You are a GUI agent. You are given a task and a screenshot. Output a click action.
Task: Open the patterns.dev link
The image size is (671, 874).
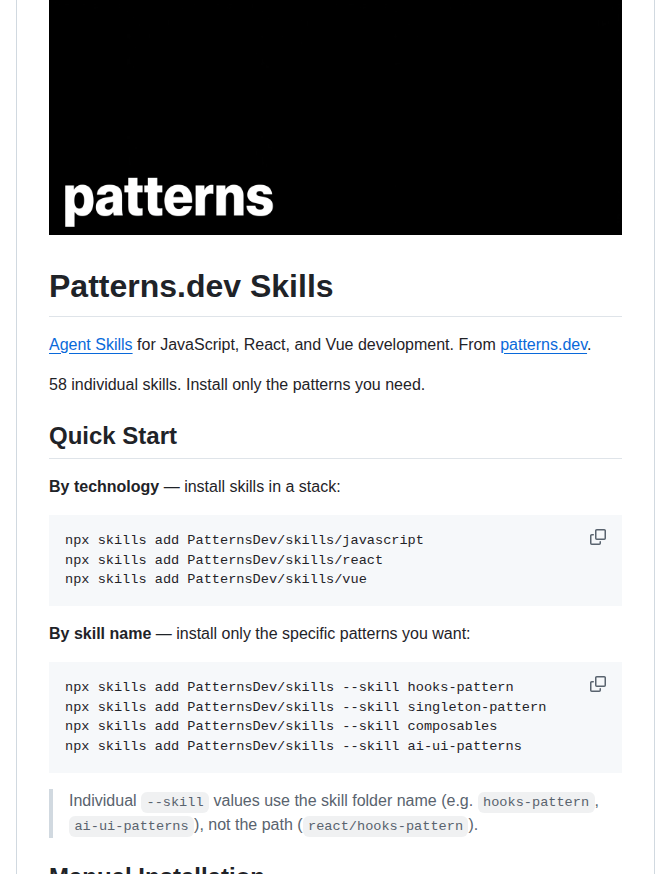543,345
